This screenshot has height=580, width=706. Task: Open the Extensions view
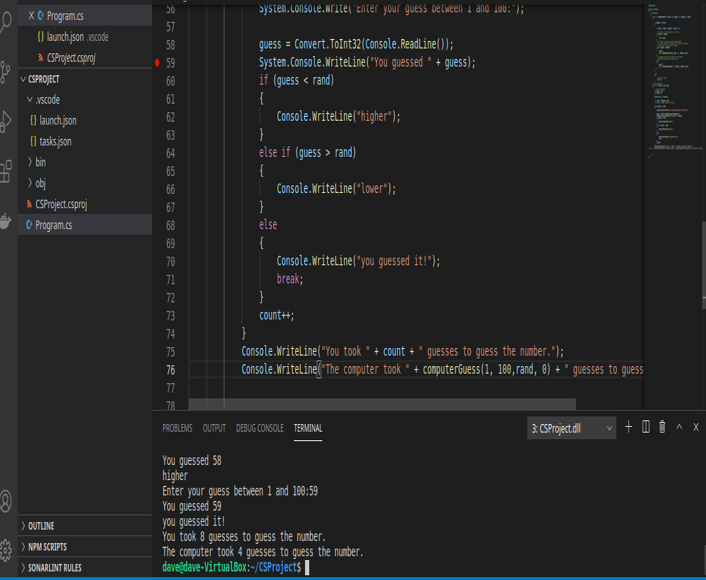tap(7, 169)
